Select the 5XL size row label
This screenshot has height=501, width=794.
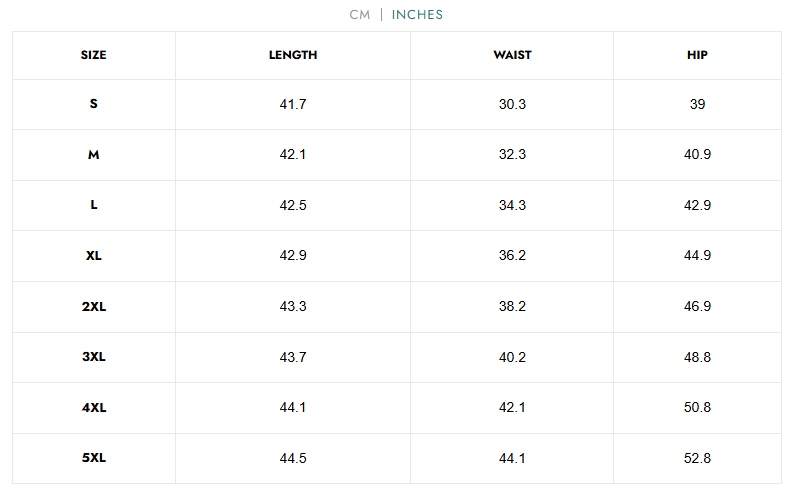coord(94,458)
